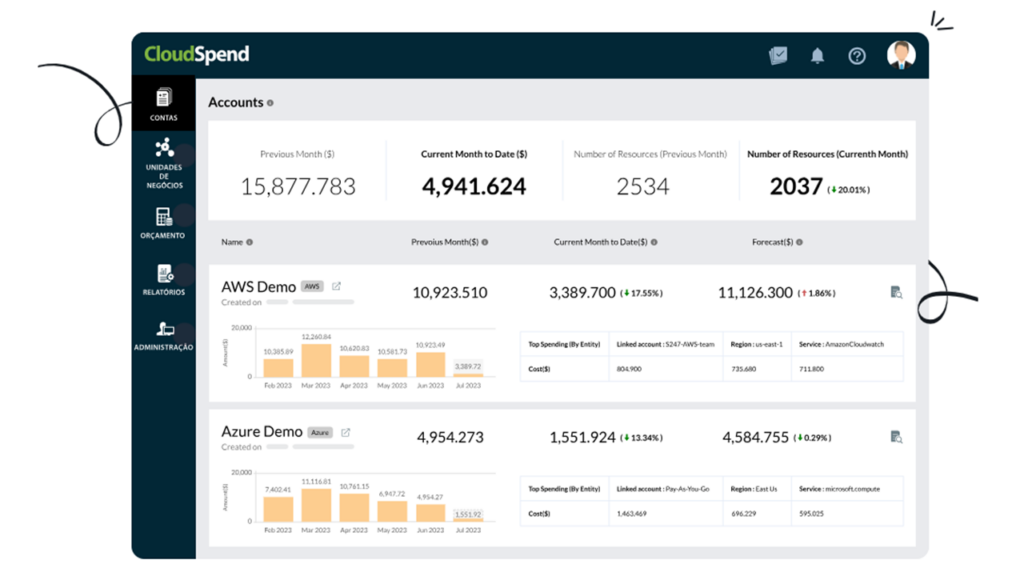Click the AWS tag badge
The height and width of the screenshot is (576, 1024).
pos(312,286)
